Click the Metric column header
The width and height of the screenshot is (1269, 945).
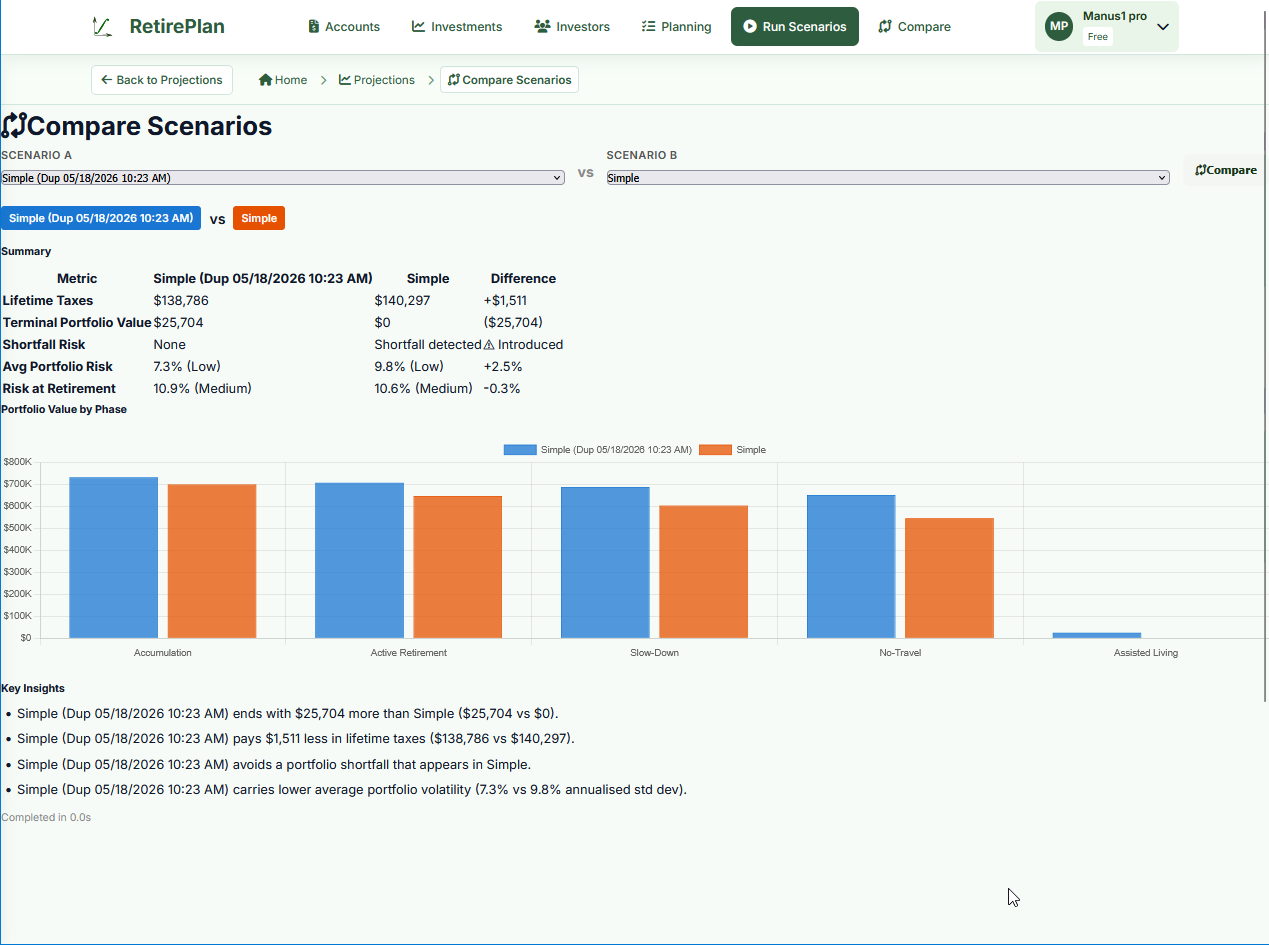coord(77,278)
